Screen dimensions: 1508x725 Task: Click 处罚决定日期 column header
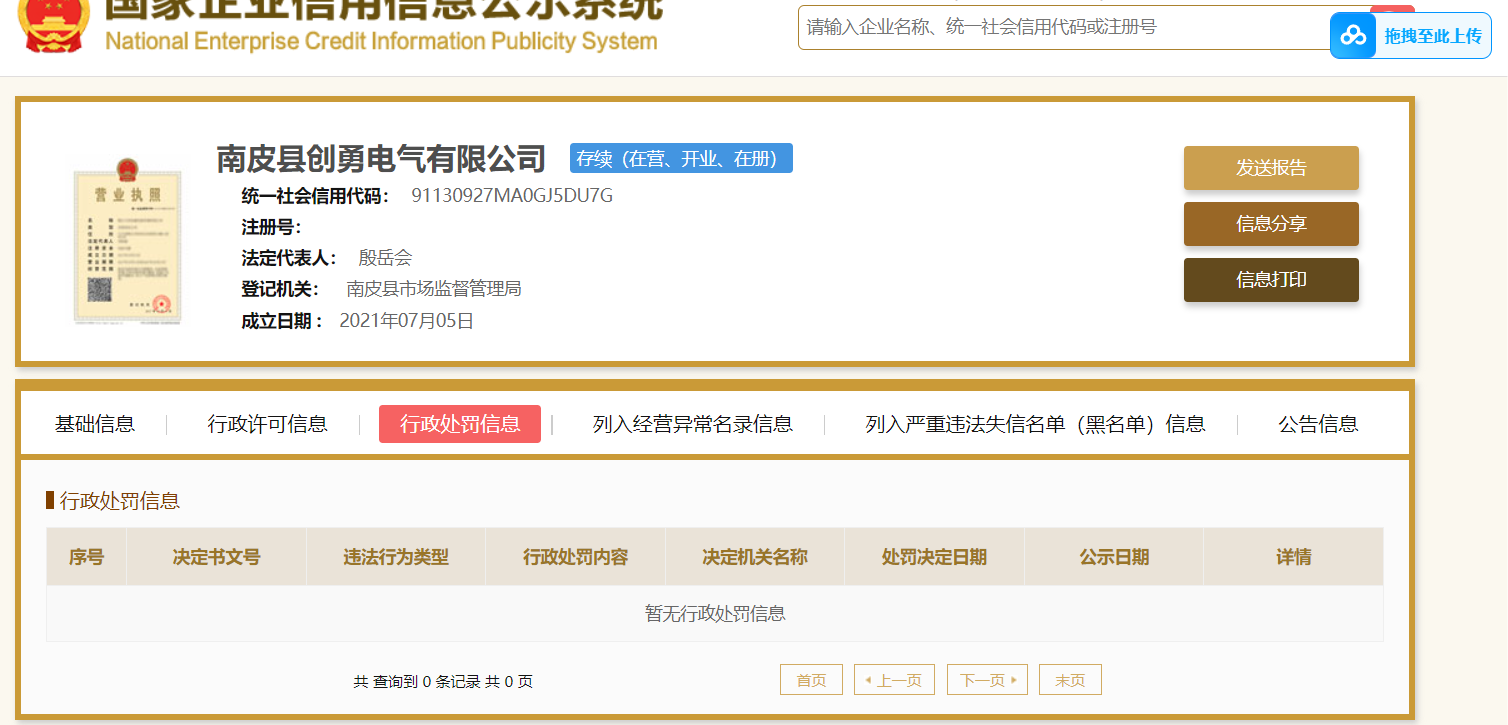[x=934, y=557]
